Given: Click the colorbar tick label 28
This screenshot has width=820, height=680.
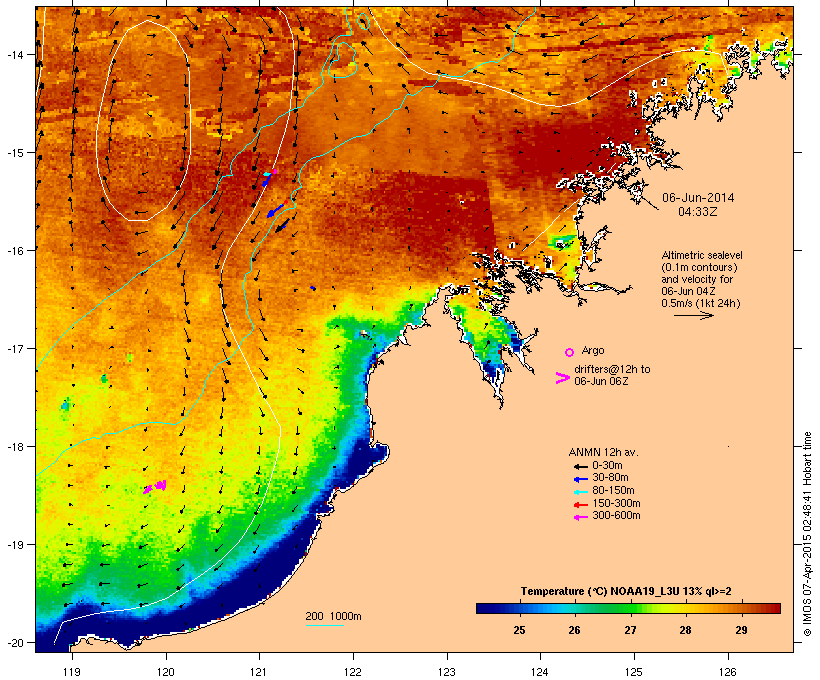Looking at the screenshot, I should 686,630.
